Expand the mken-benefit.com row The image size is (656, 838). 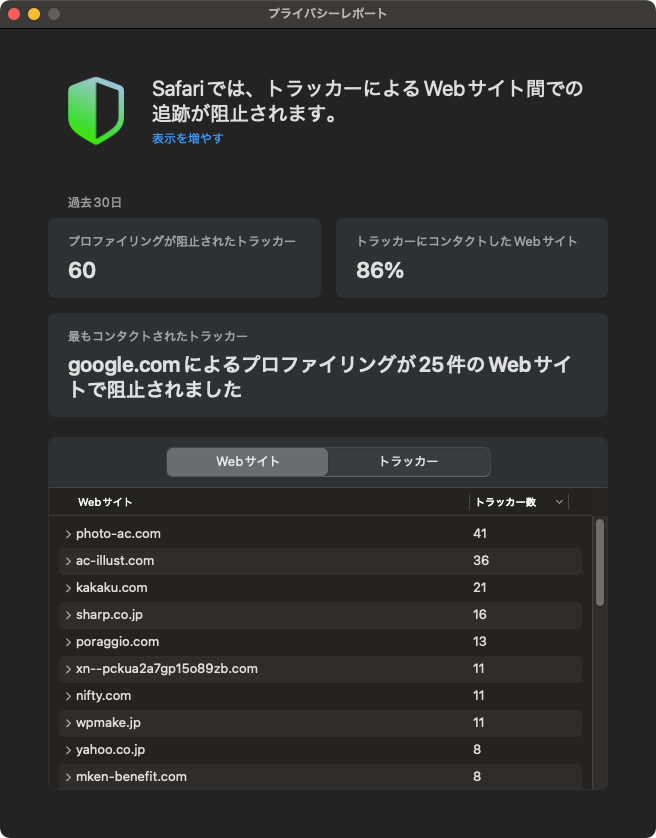[68, 777]
